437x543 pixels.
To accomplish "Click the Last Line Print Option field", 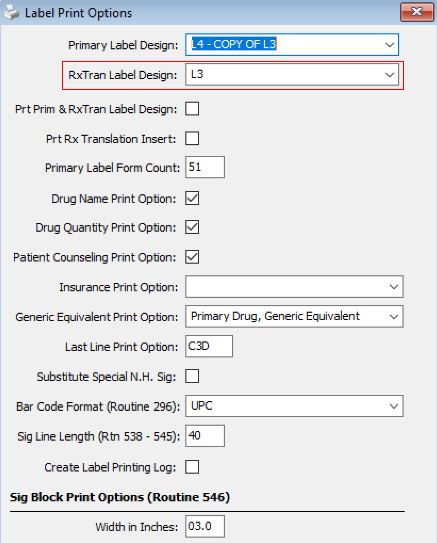I will (209, 346).
